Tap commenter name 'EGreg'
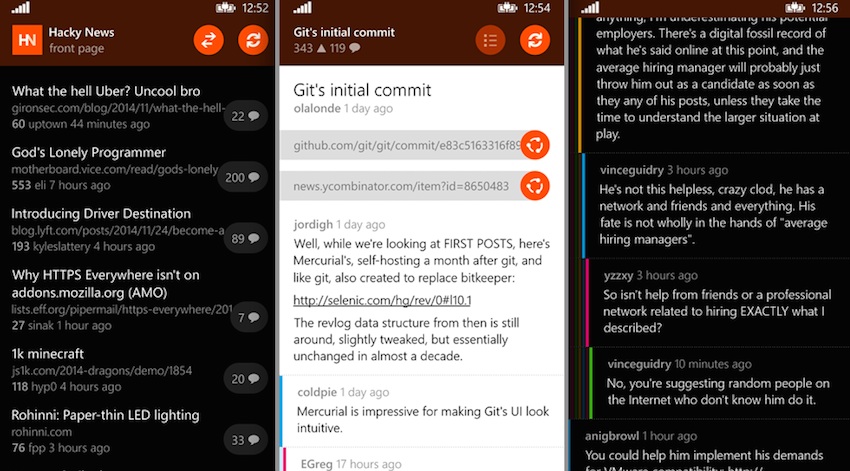 [317, 464]
